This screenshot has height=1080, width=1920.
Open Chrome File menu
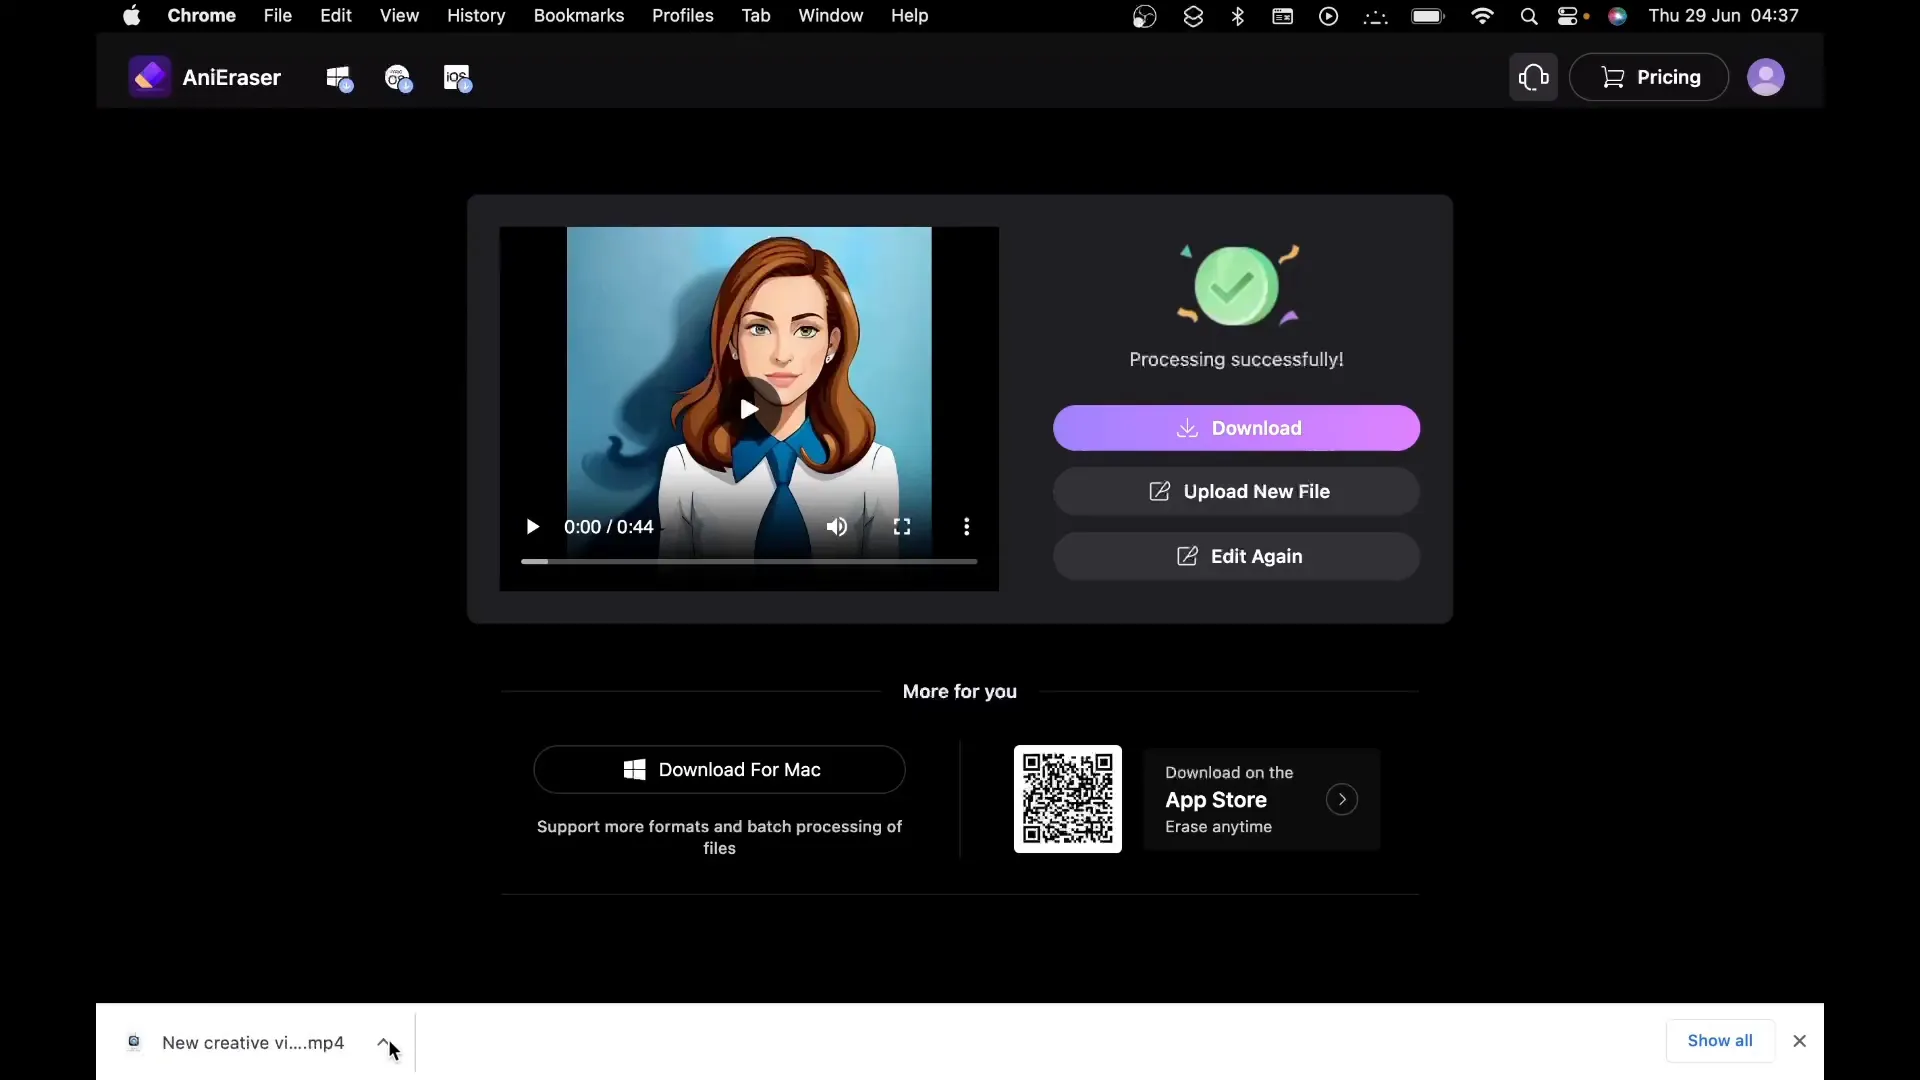[x=277, y=15]
